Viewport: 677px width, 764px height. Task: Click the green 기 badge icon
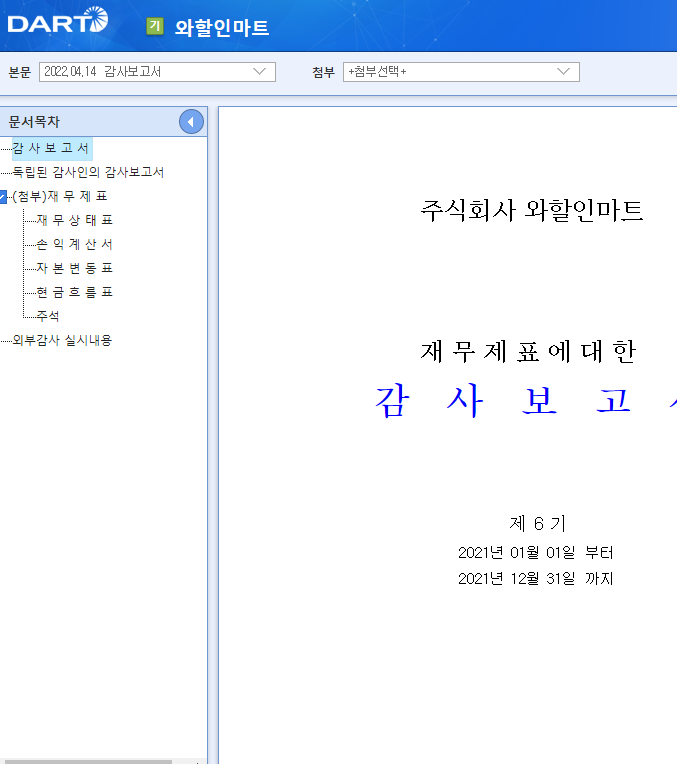pyautogui.click(x=155, y=26)
